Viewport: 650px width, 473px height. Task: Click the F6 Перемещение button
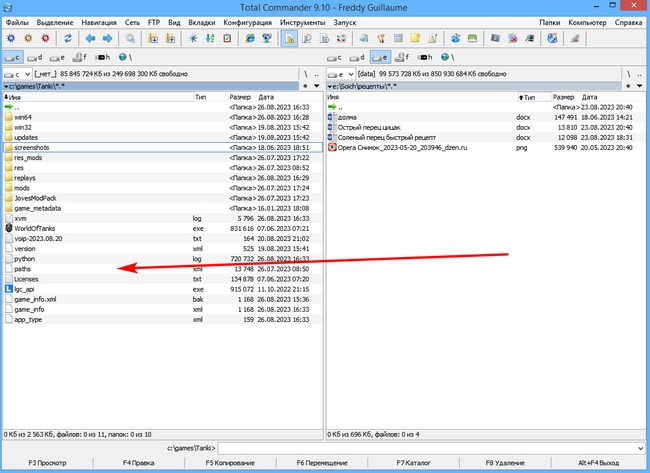(x=322, y=463)
